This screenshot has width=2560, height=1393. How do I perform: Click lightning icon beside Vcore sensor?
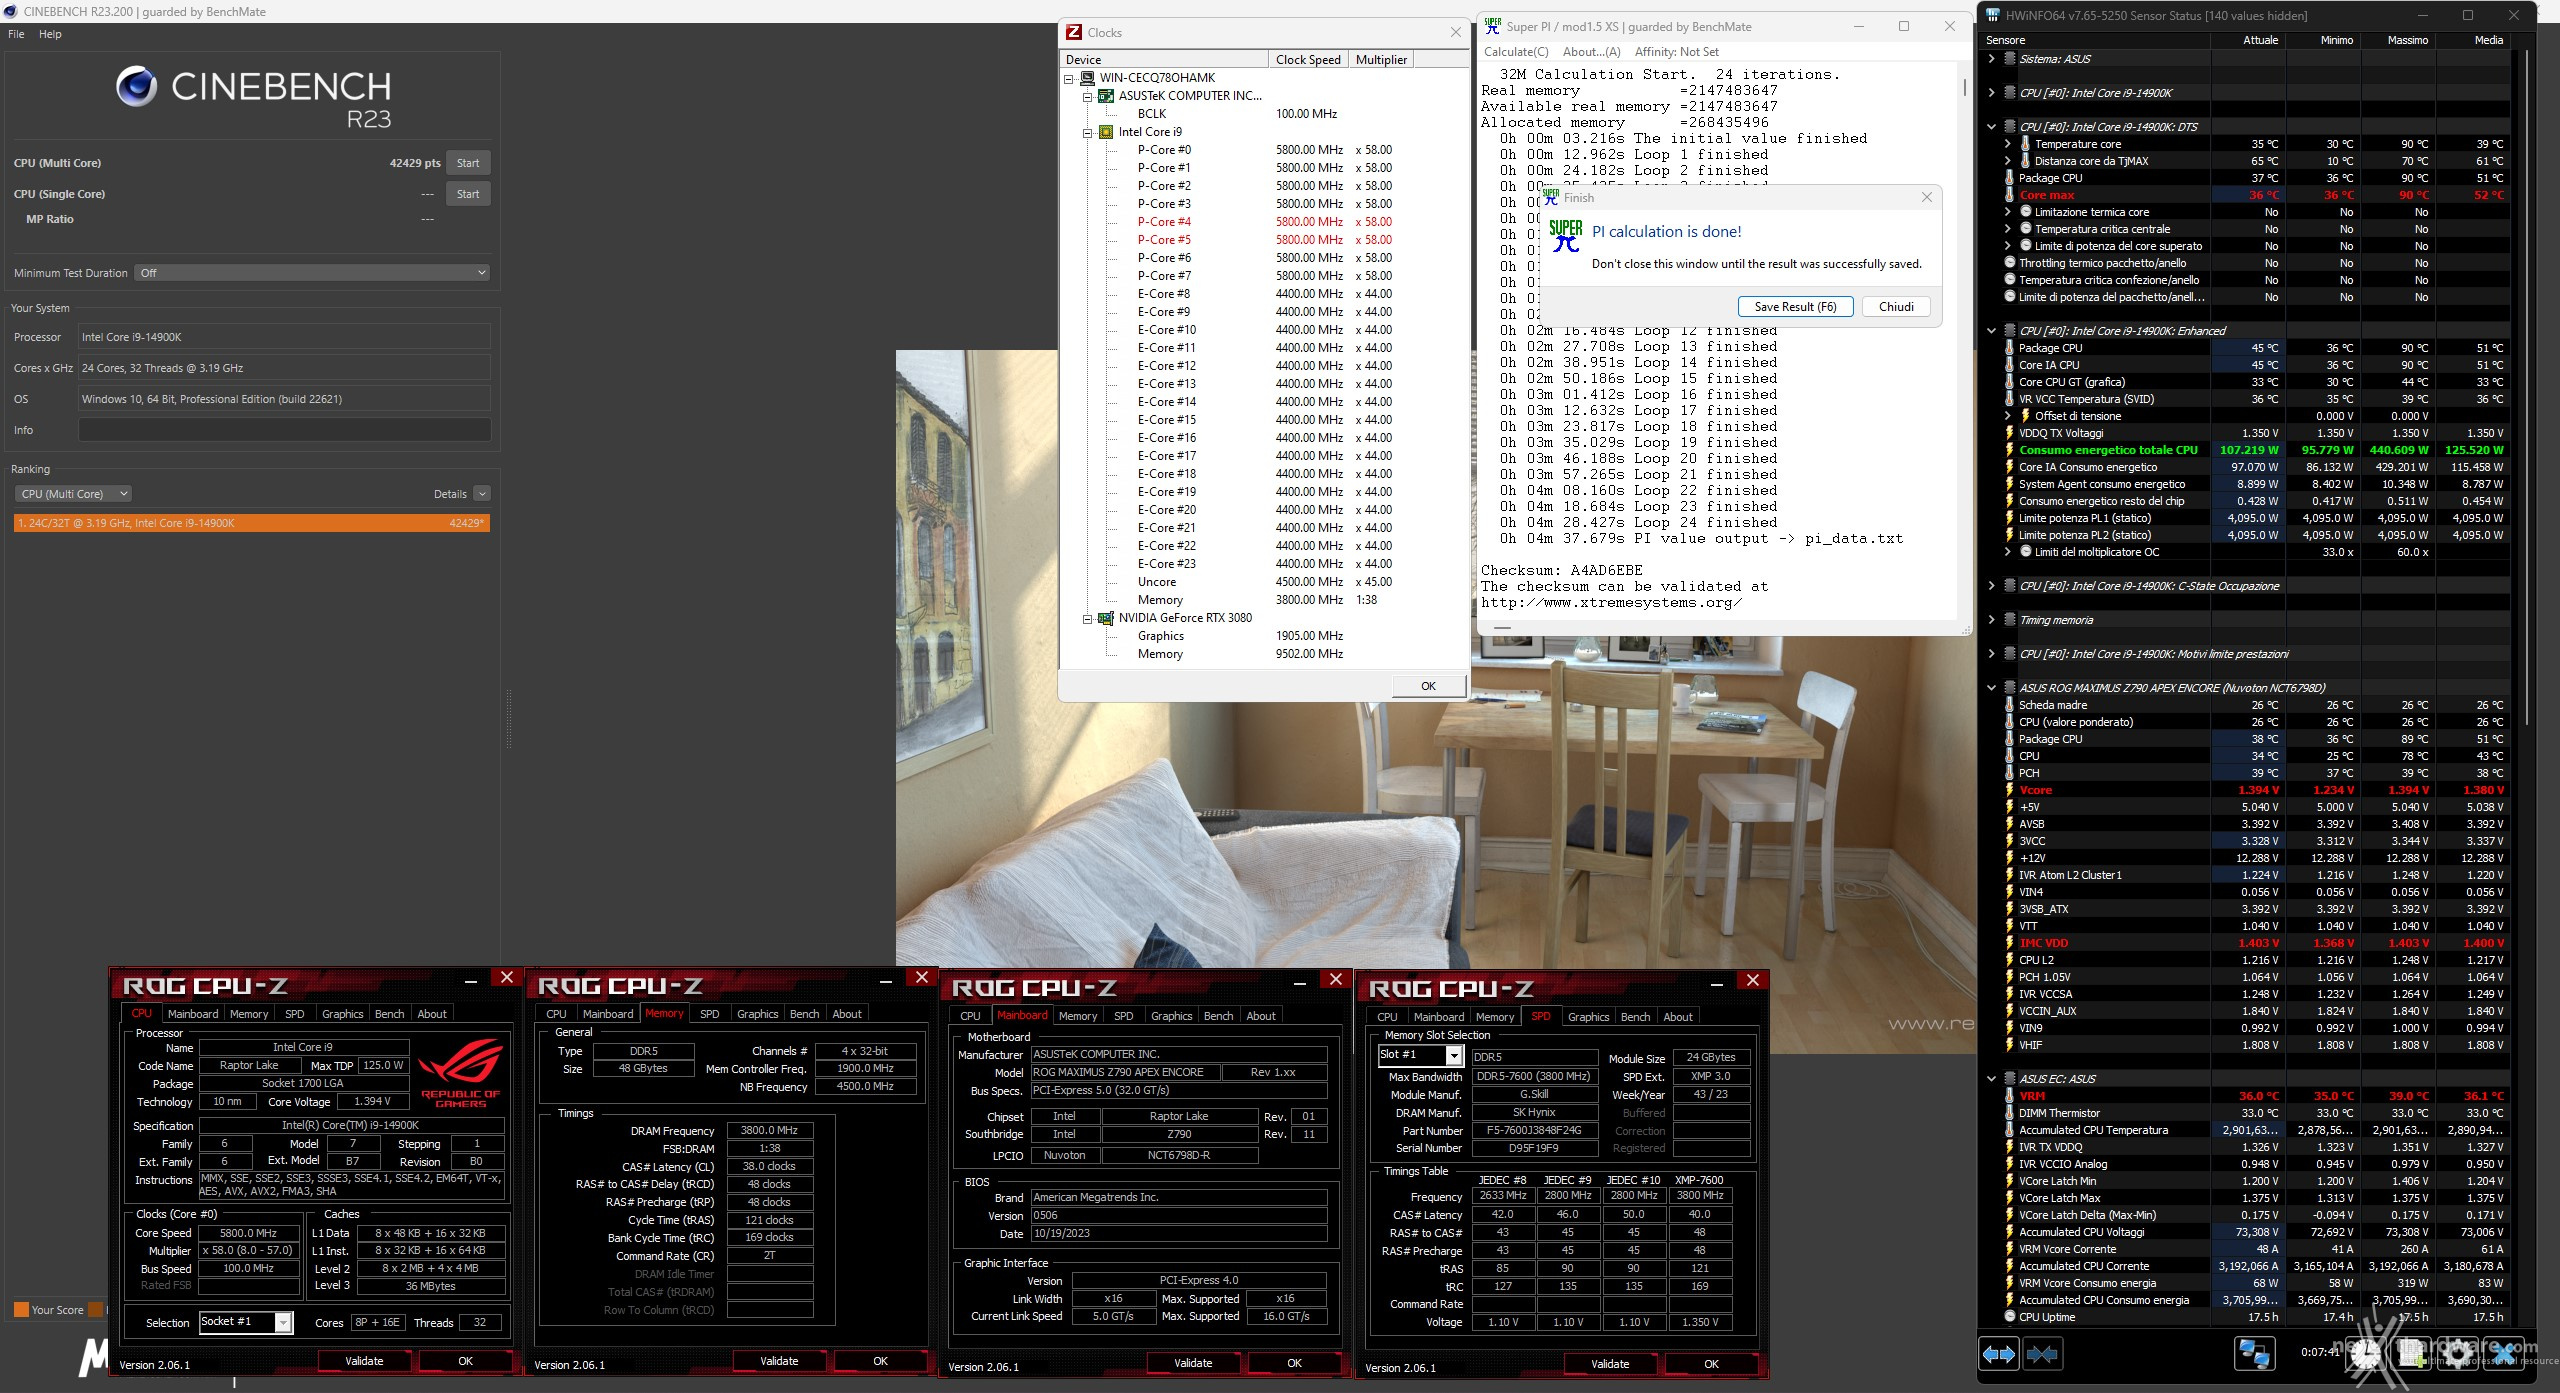click(2009, 790)
